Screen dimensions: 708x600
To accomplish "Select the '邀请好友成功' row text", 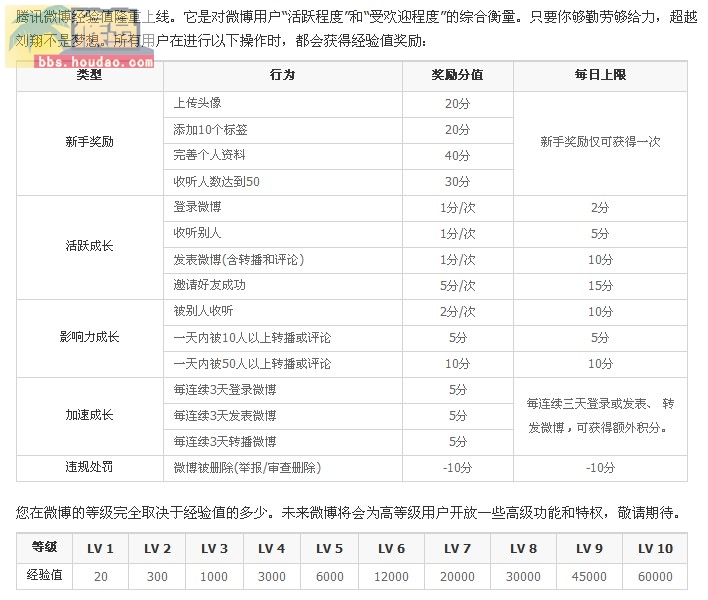I will (210, 285).
